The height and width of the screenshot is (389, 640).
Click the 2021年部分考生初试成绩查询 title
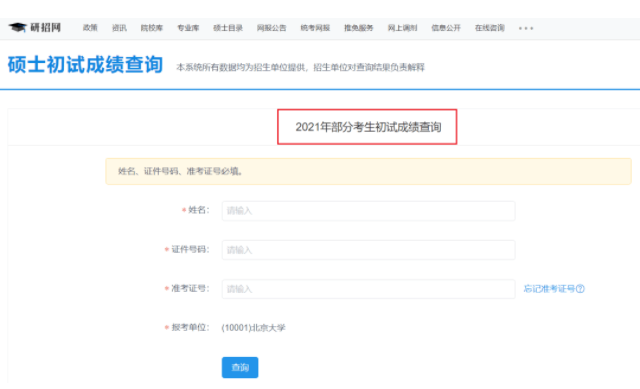(x=368, y=127)
